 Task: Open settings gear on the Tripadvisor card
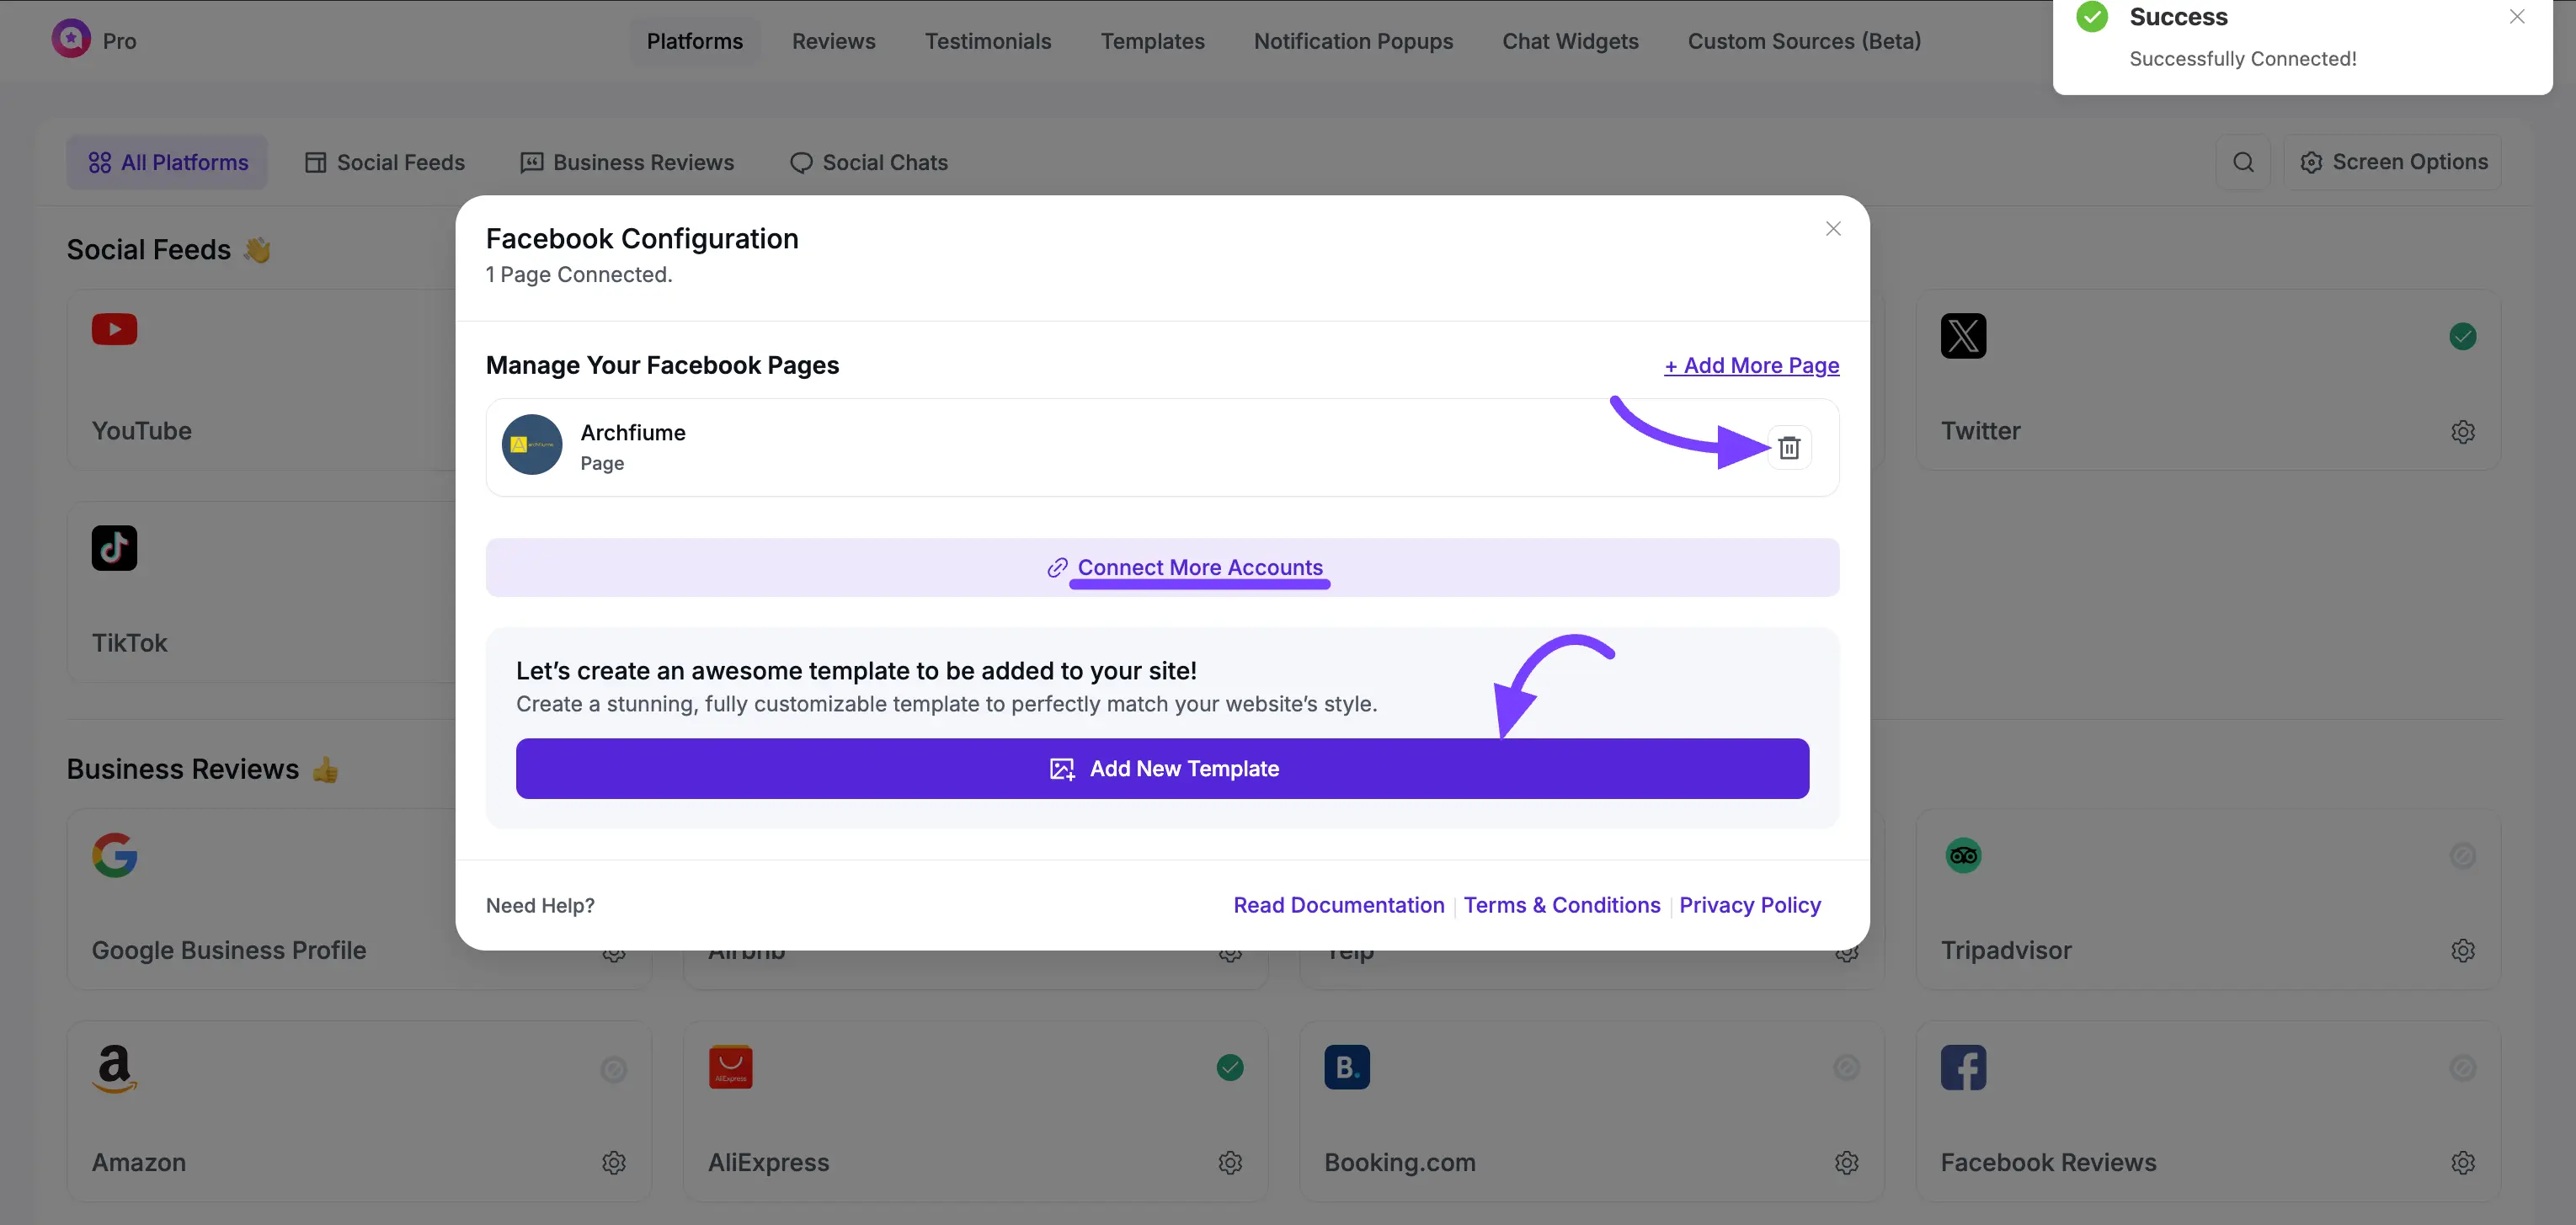click(2463, 950)
